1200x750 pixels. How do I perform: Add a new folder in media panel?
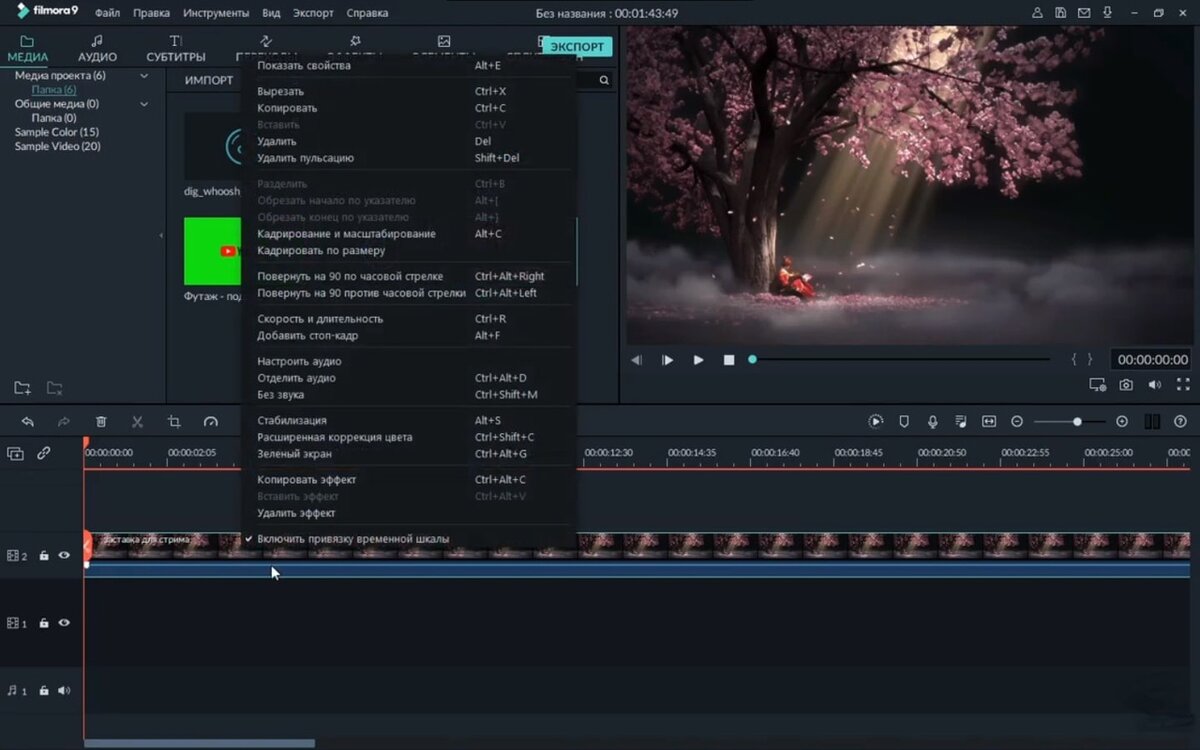[22, 388]
